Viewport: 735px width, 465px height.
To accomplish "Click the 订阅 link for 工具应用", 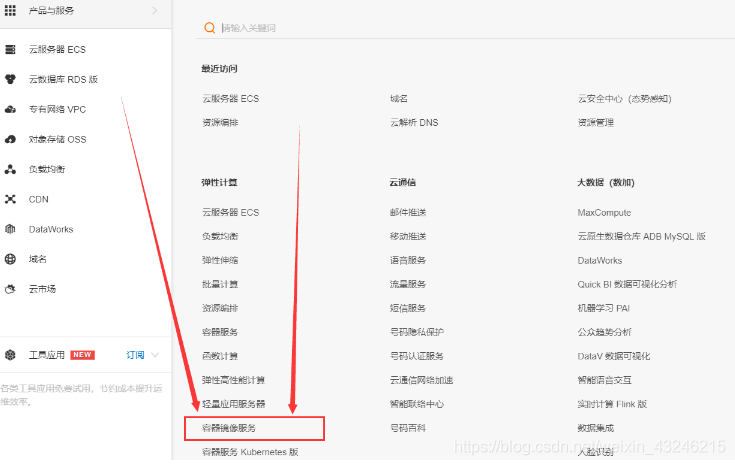I will [x=135, y=355].
